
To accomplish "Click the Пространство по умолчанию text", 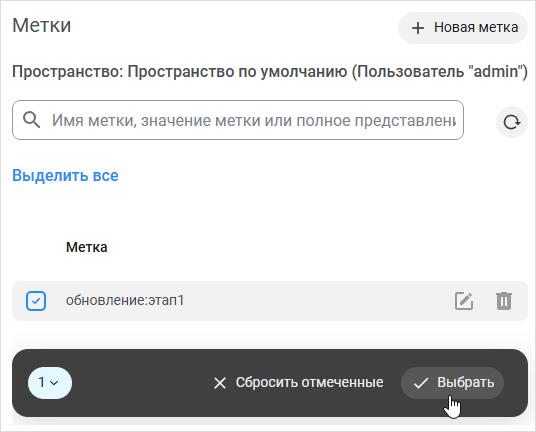I will point(237,72).
